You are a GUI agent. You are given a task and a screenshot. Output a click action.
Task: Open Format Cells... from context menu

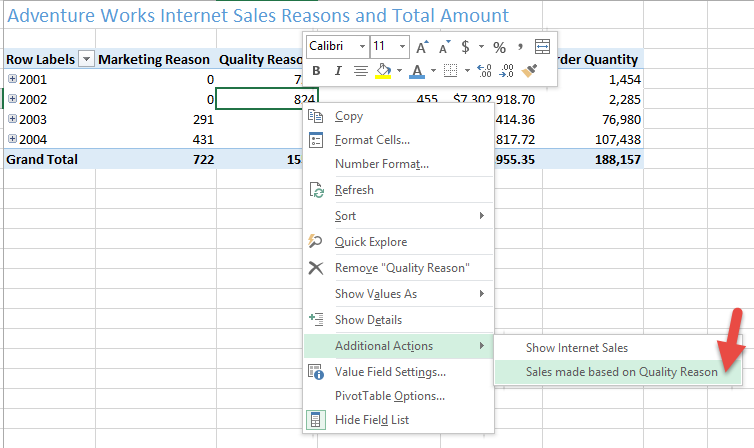(399, 140)
